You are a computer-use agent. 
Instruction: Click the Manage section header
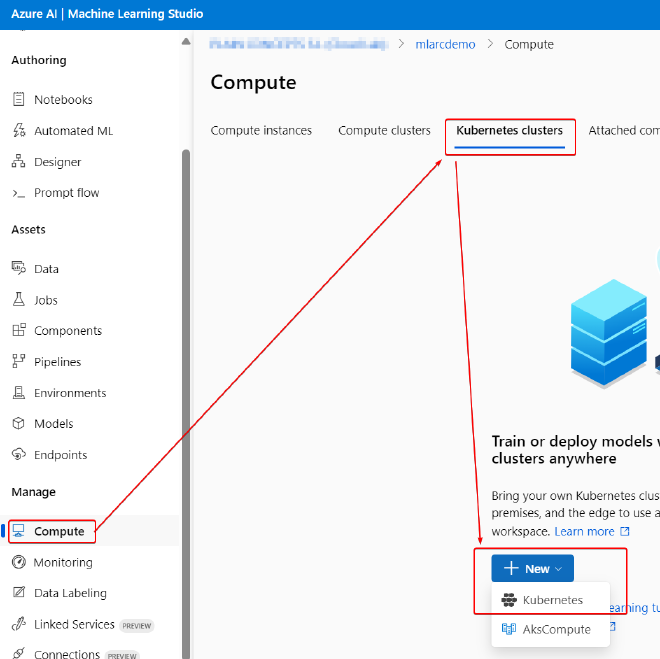33,492
